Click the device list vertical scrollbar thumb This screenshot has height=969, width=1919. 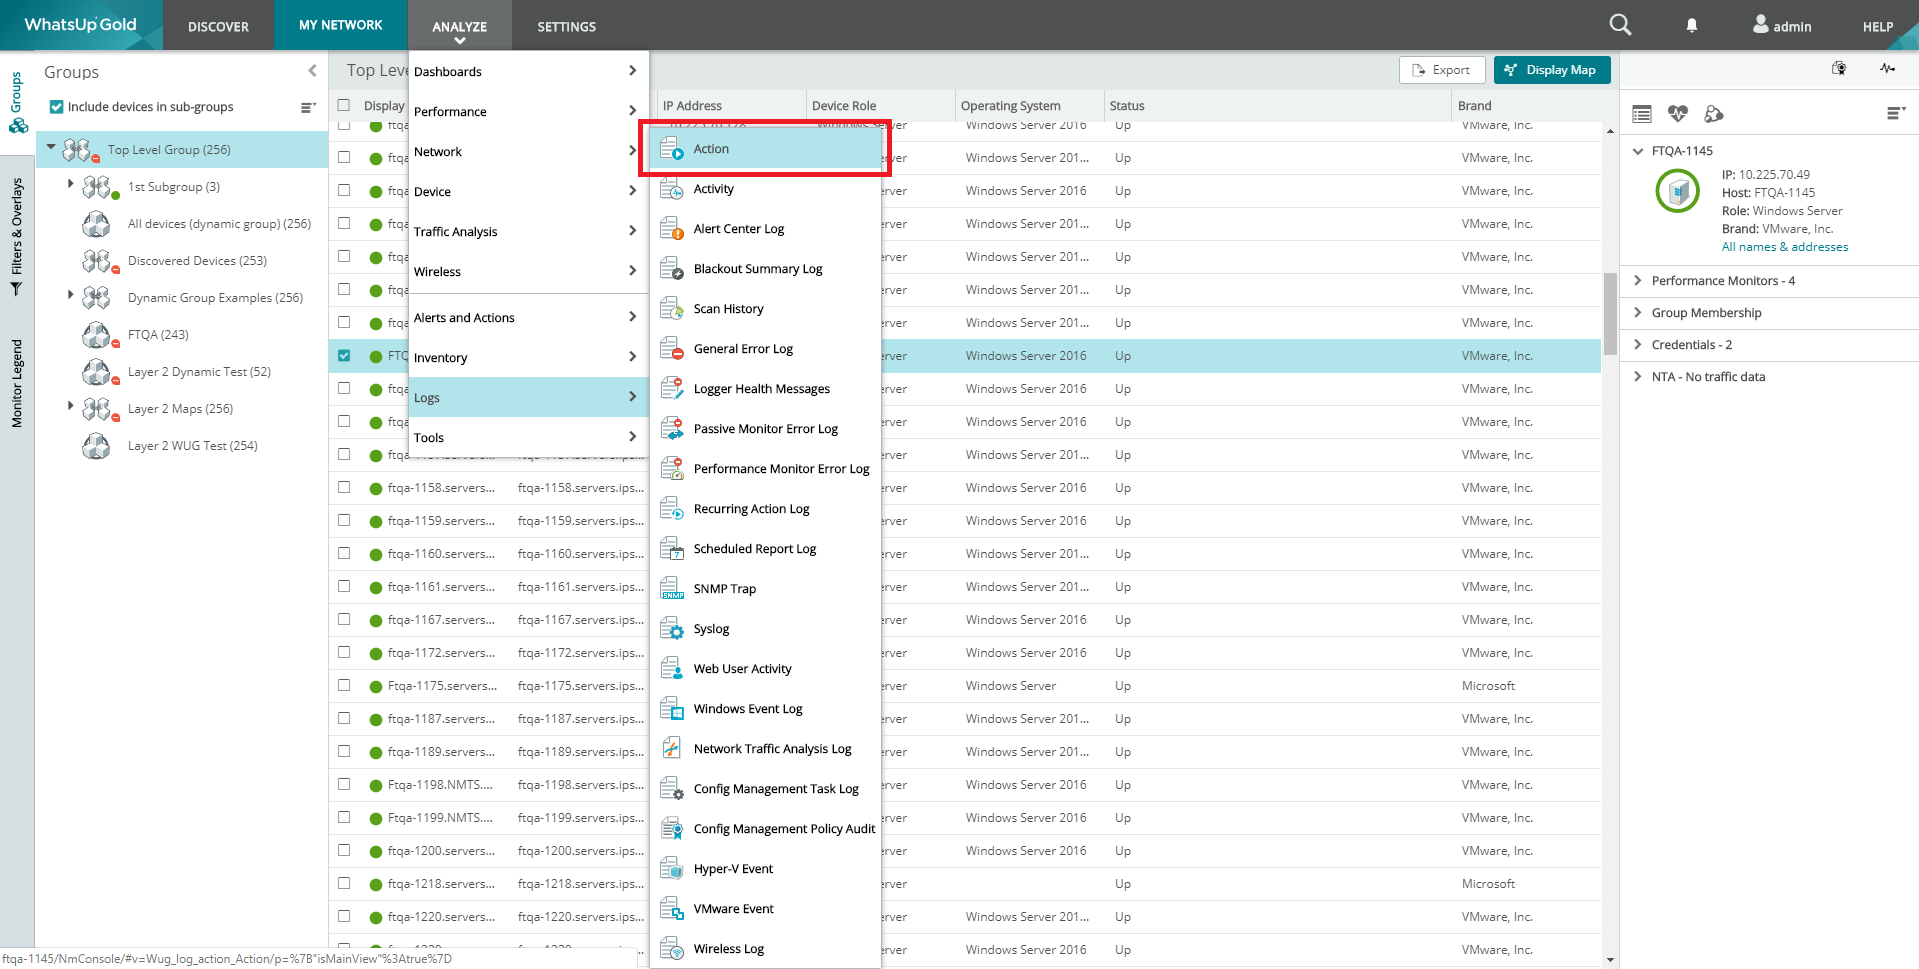1610,314
